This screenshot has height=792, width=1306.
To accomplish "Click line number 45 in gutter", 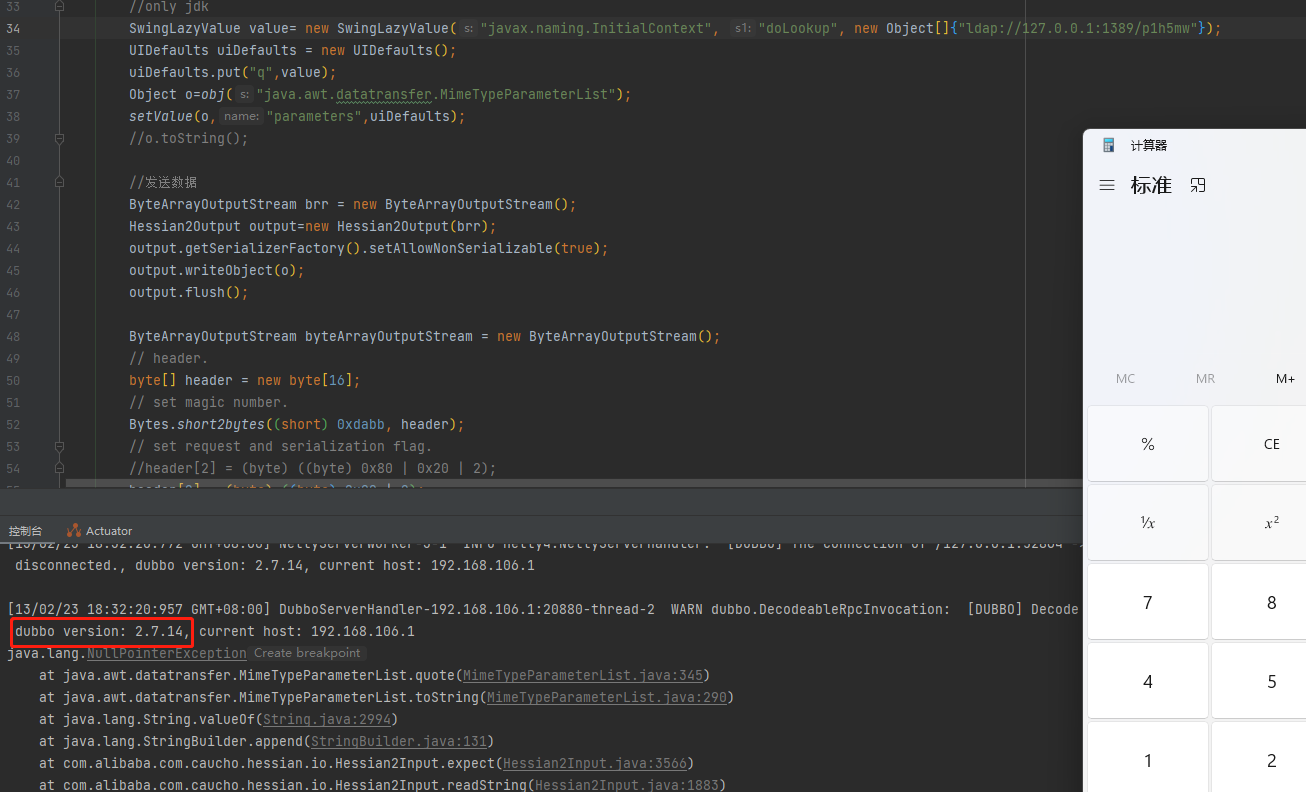I will tap(13, 270).
